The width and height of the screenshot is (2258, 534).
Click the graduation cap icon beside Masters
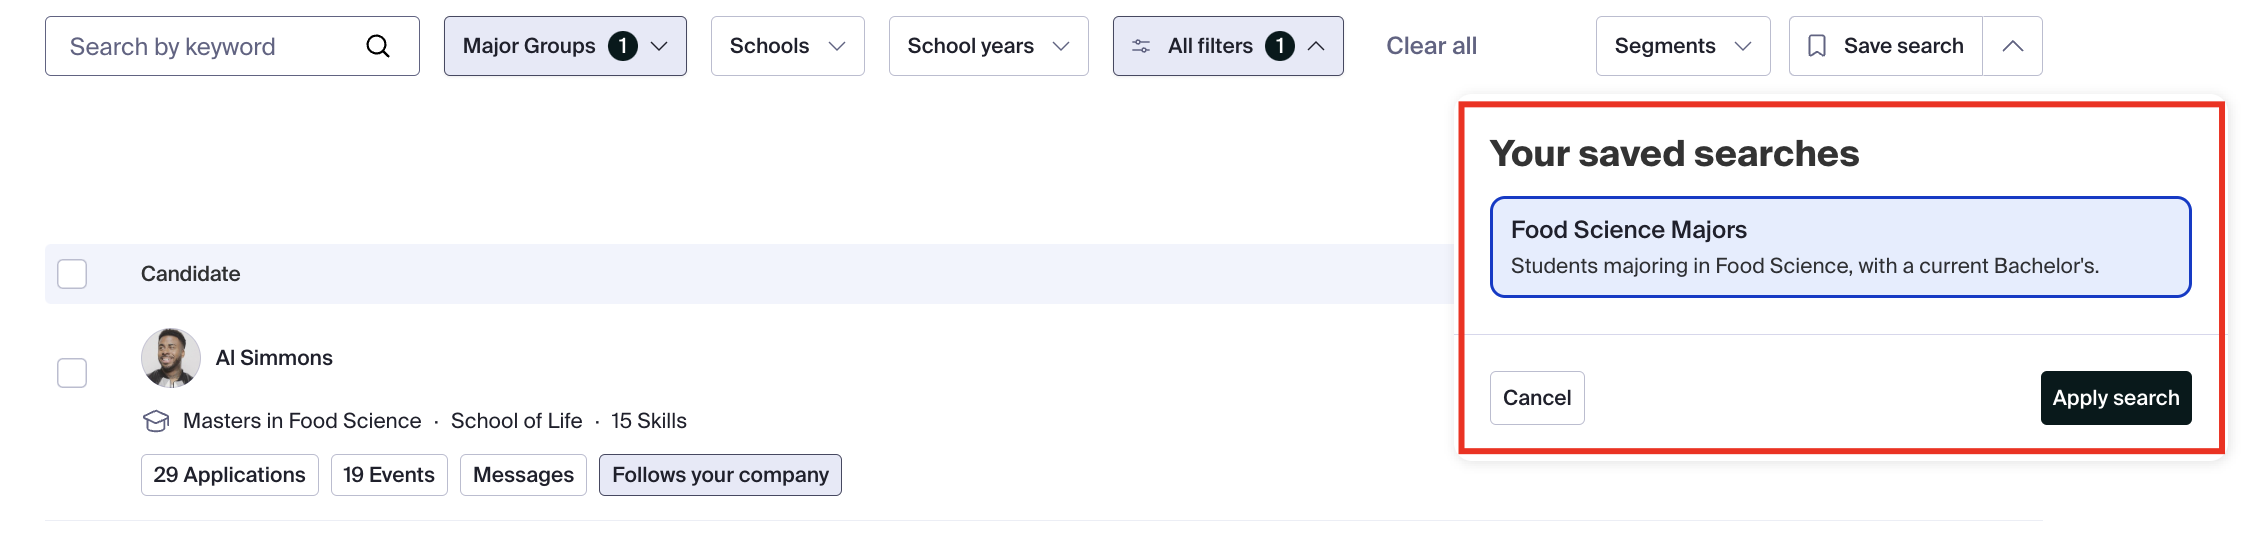click(x=156, y=421)
